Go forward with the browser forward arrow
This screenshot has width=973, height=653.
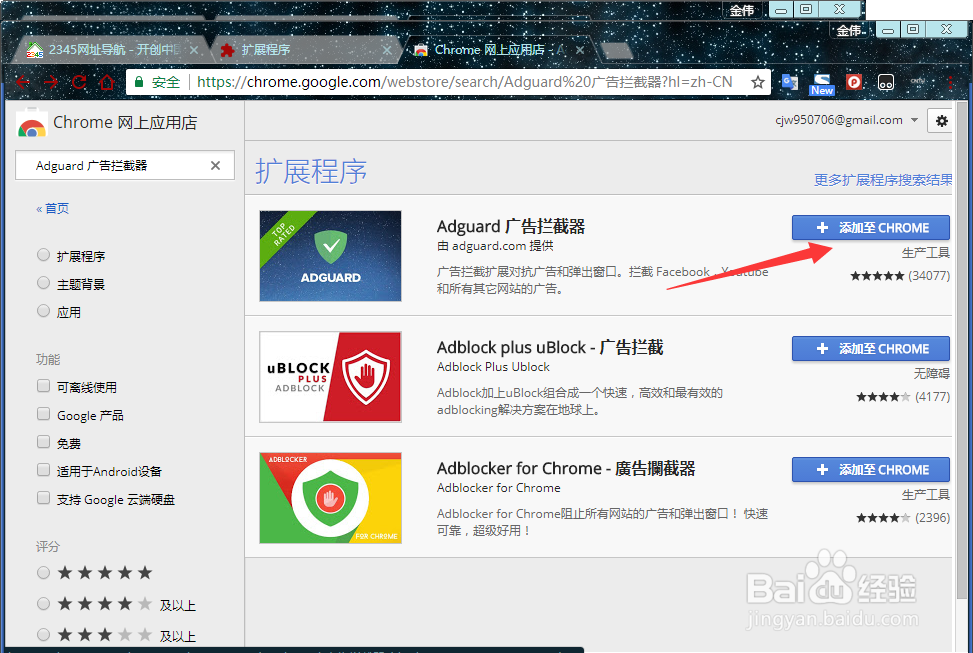pyautogui.click(x=51, y=82)
